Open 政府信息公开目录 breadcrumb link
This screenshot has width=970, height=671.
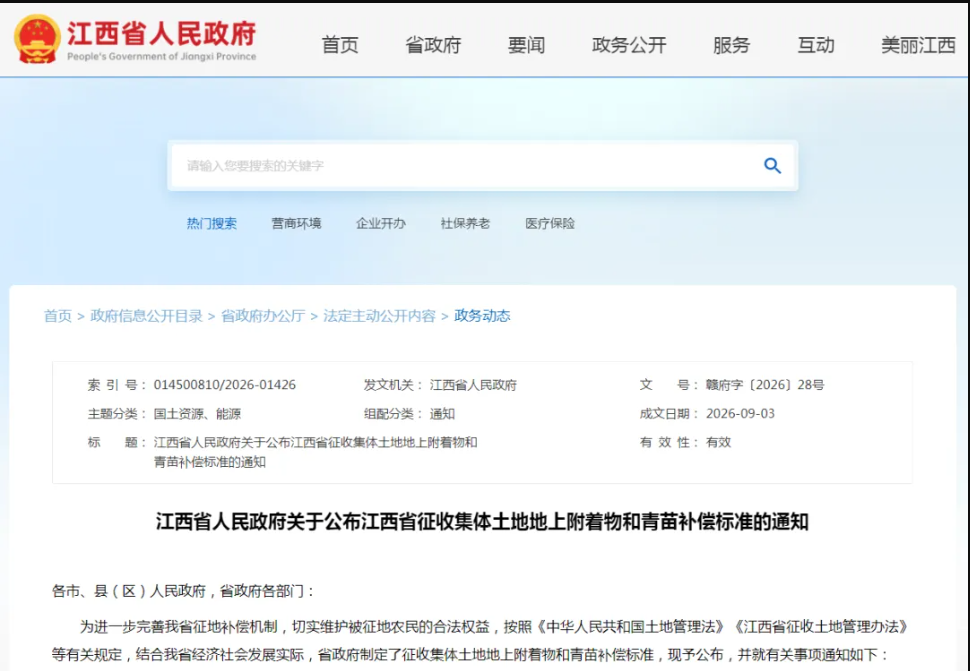pos(147,316)
